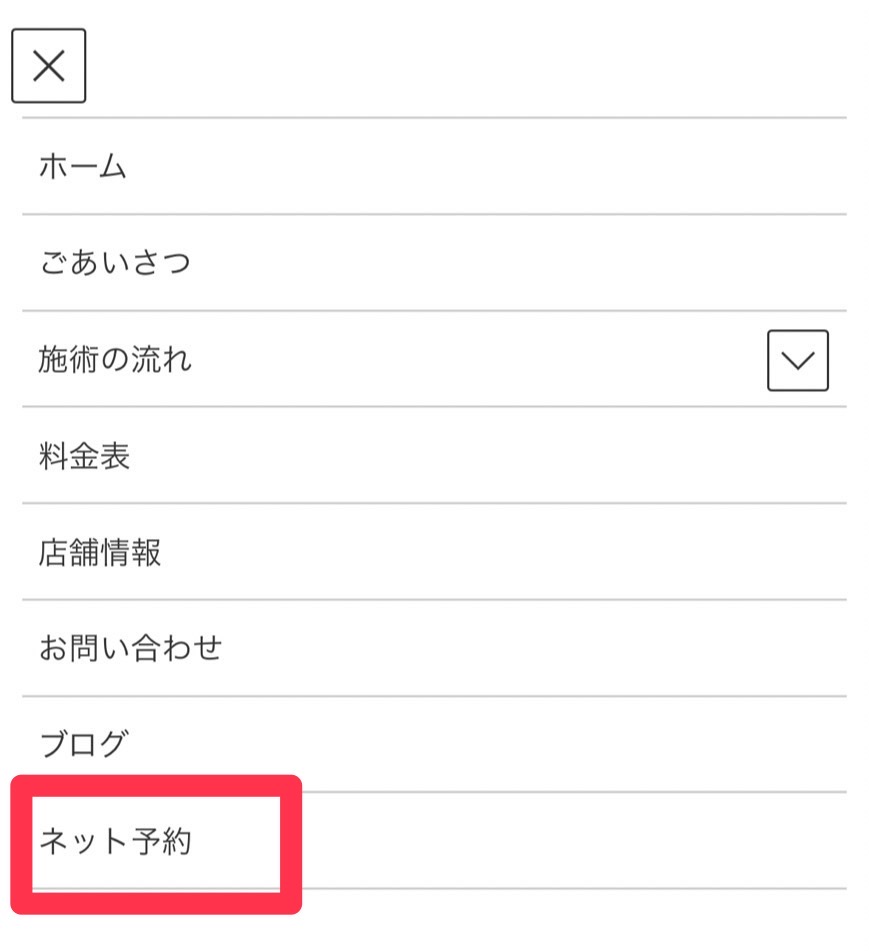Expand the 施術の流れ submenu arrow
Image resolution: width=869 pixels, height=951 pixels.
click(797, 360)
